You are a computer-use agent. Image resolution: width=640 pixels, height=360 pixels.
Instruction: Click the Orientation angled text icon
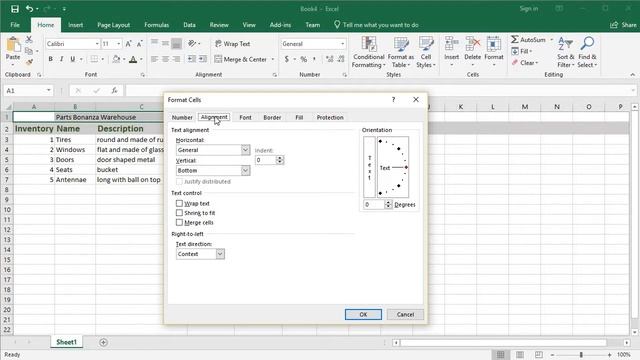pos(192,43)
